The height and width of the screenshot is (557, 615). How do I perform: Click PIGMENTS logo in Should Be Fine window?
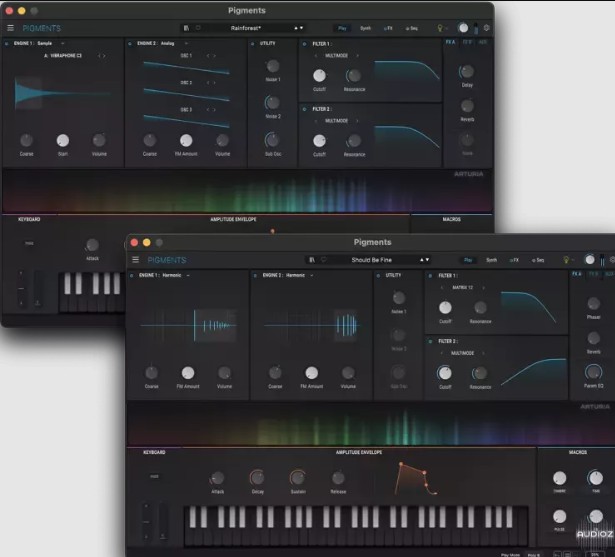(x=167, y=260)
